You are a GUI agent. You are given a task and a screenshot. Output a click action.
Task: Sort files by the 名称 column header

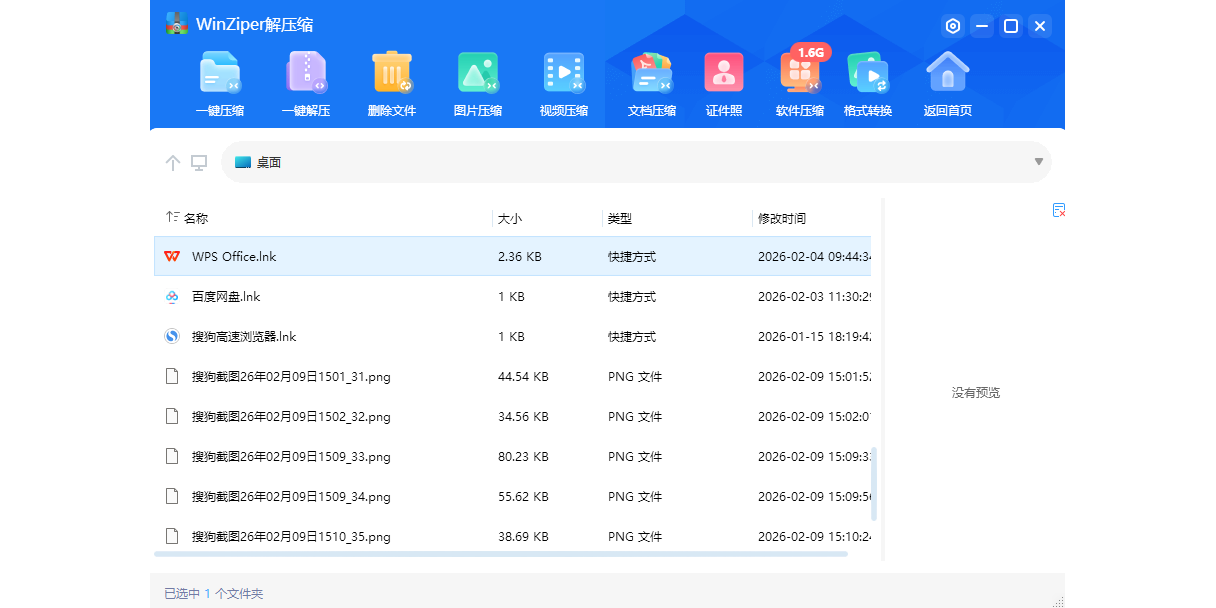tap(196, 218)
